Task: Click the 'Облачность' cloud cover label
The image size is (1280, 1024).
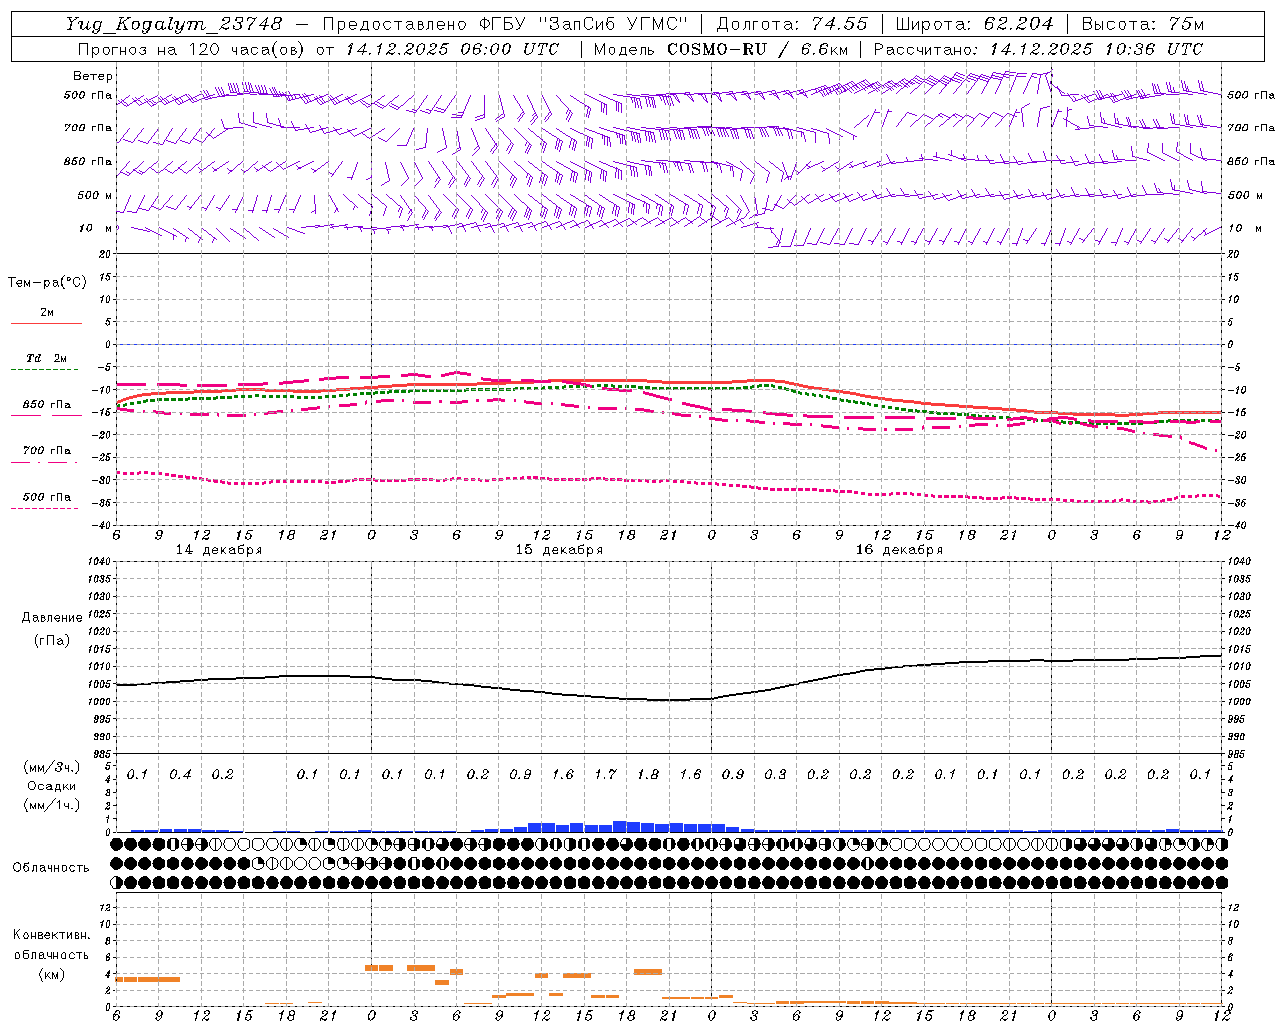Action: click(50, 868)
